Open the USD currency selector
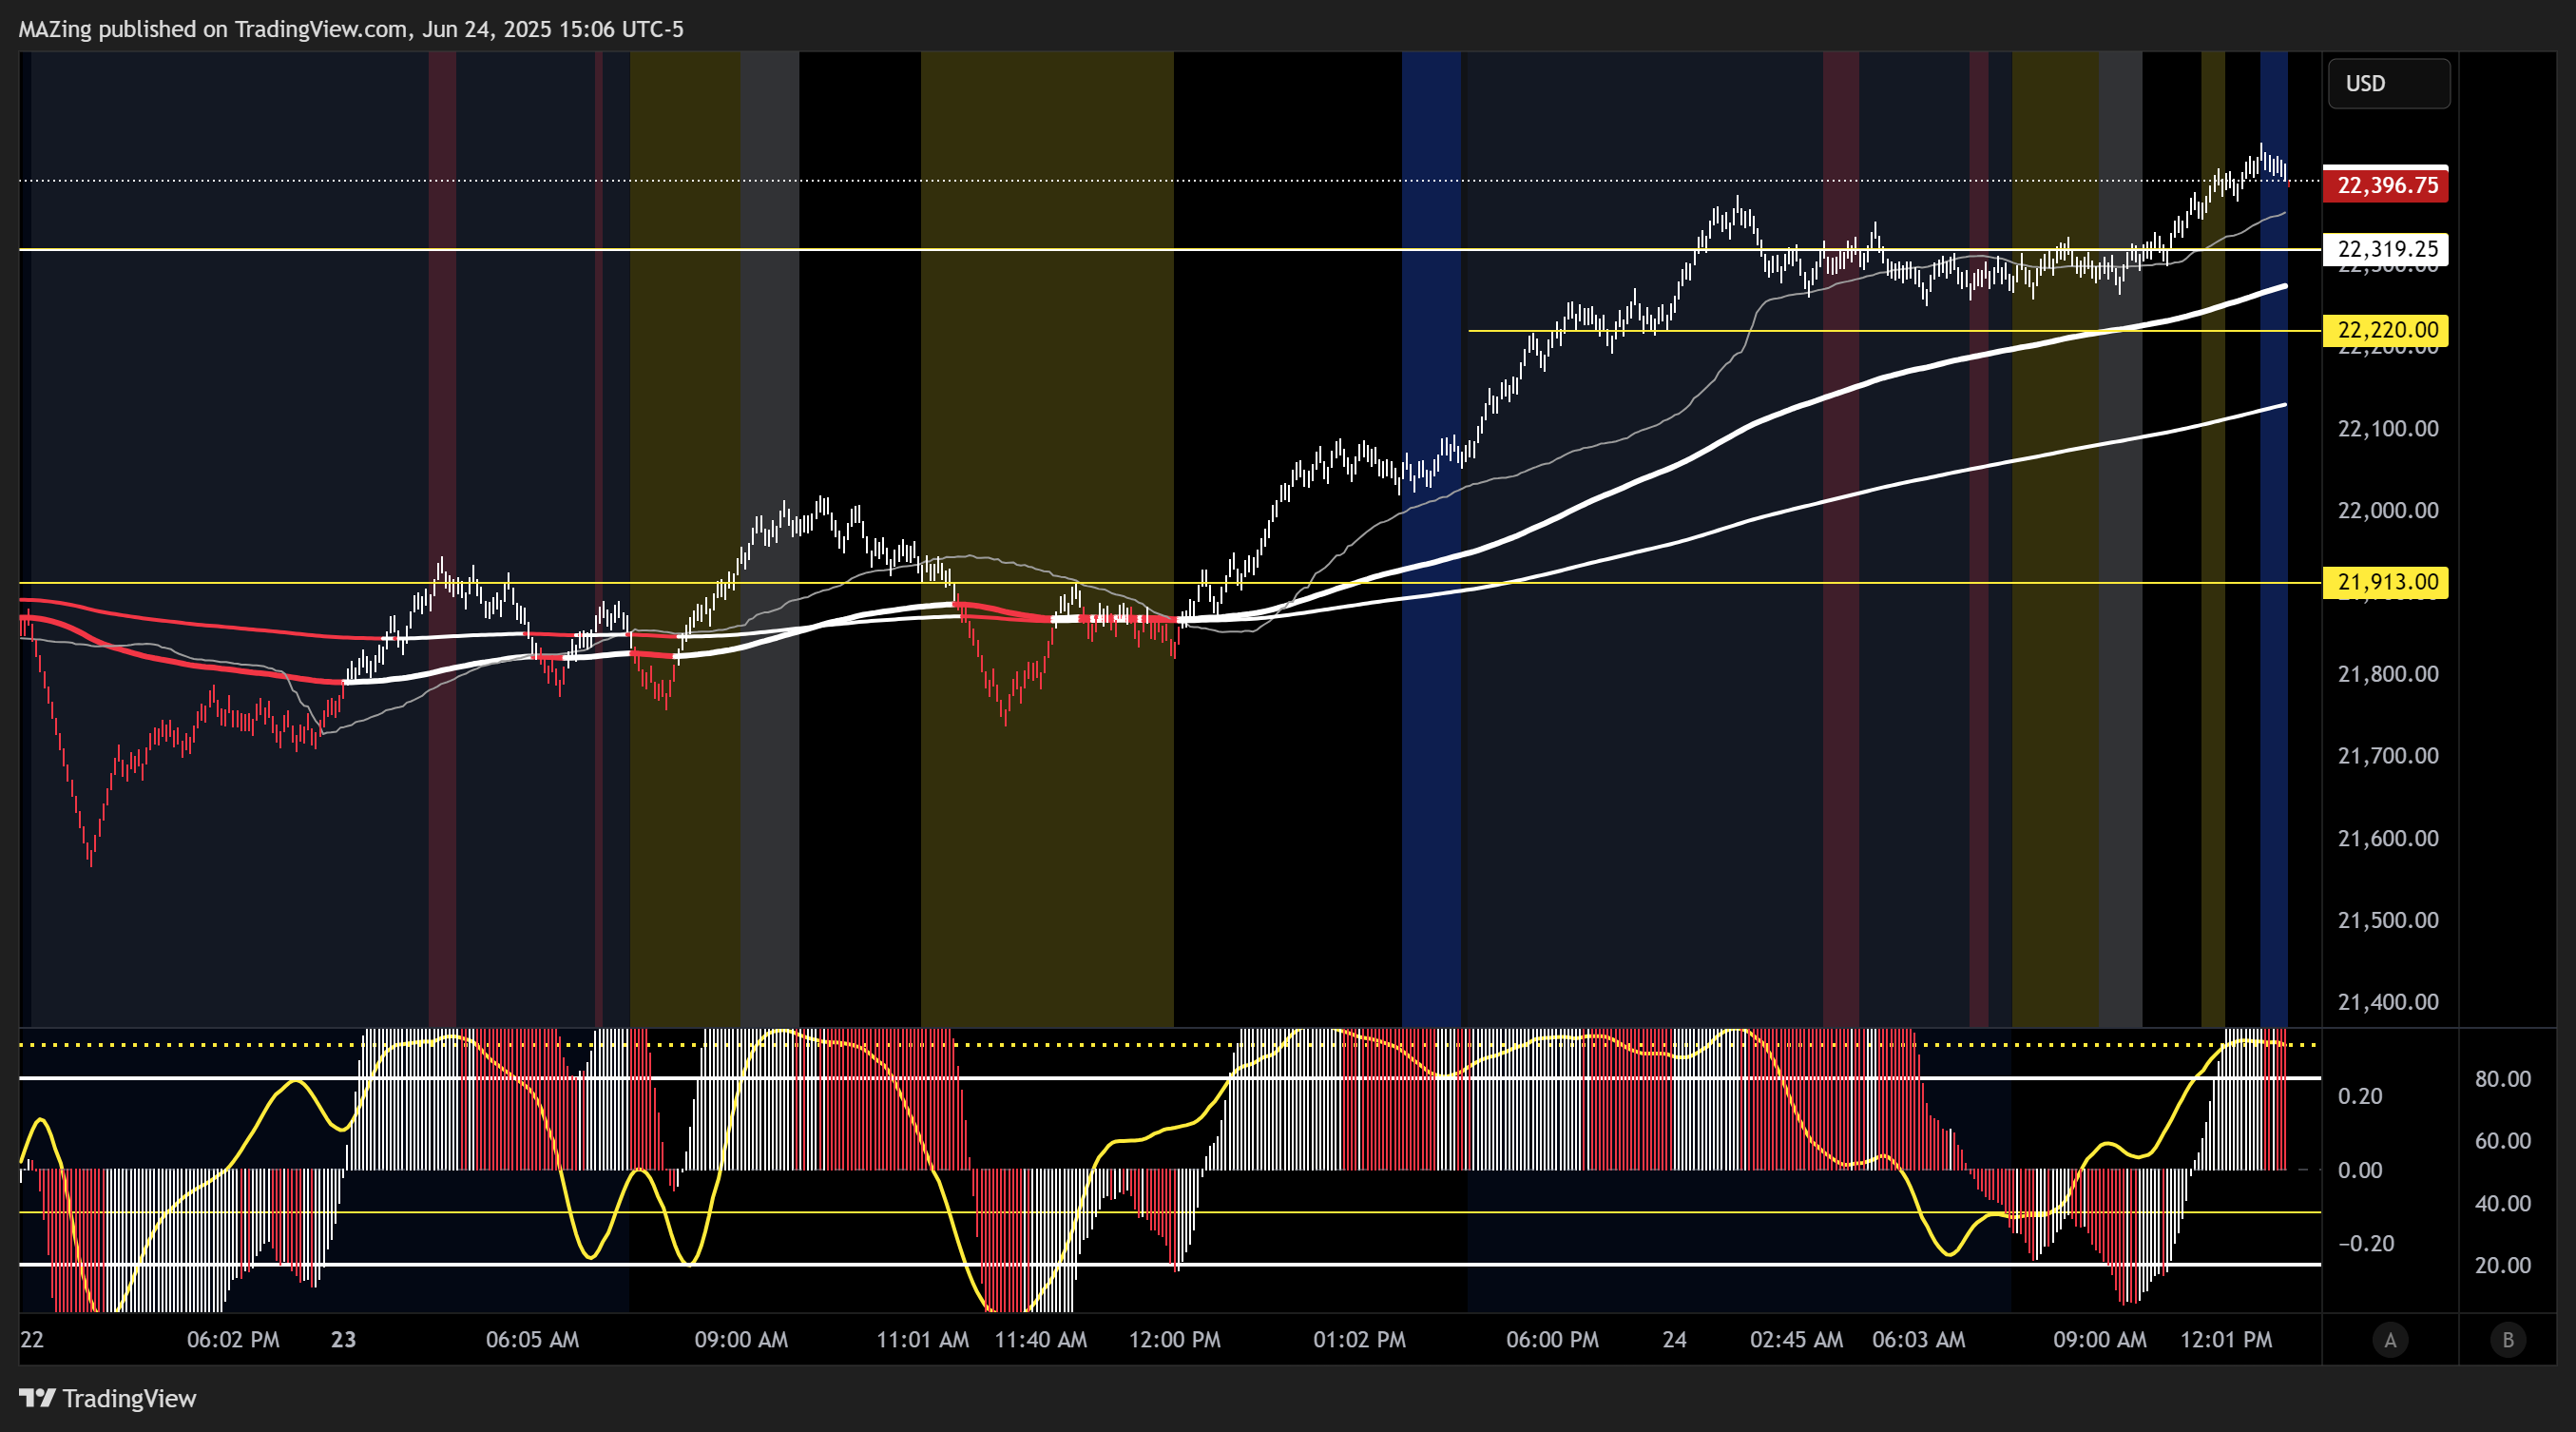This screenshot has height=1432, width=2576. pyautogui.click(x=2388, y=83)
